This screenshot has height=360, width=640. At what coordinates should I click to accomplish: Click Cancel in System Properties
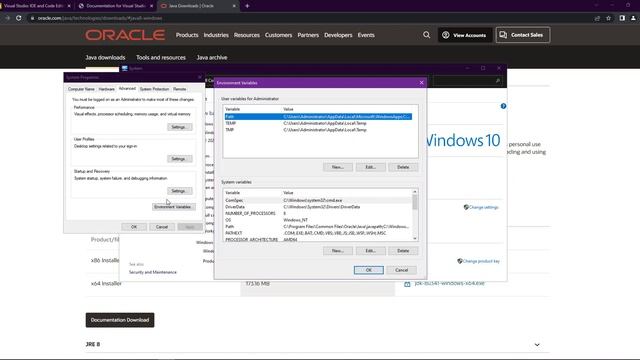pos(162,227)
